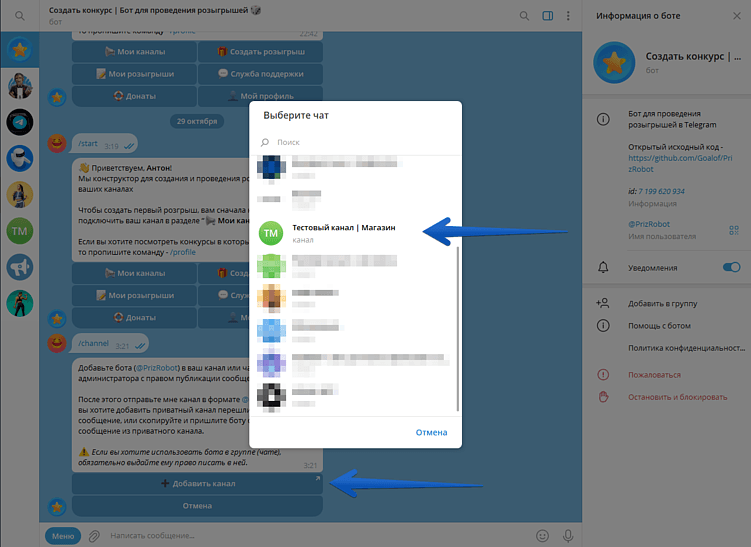Click the first Мои розыгрыши button at top
The width and height of the screenshot is (751, 547).
(135, 74)
